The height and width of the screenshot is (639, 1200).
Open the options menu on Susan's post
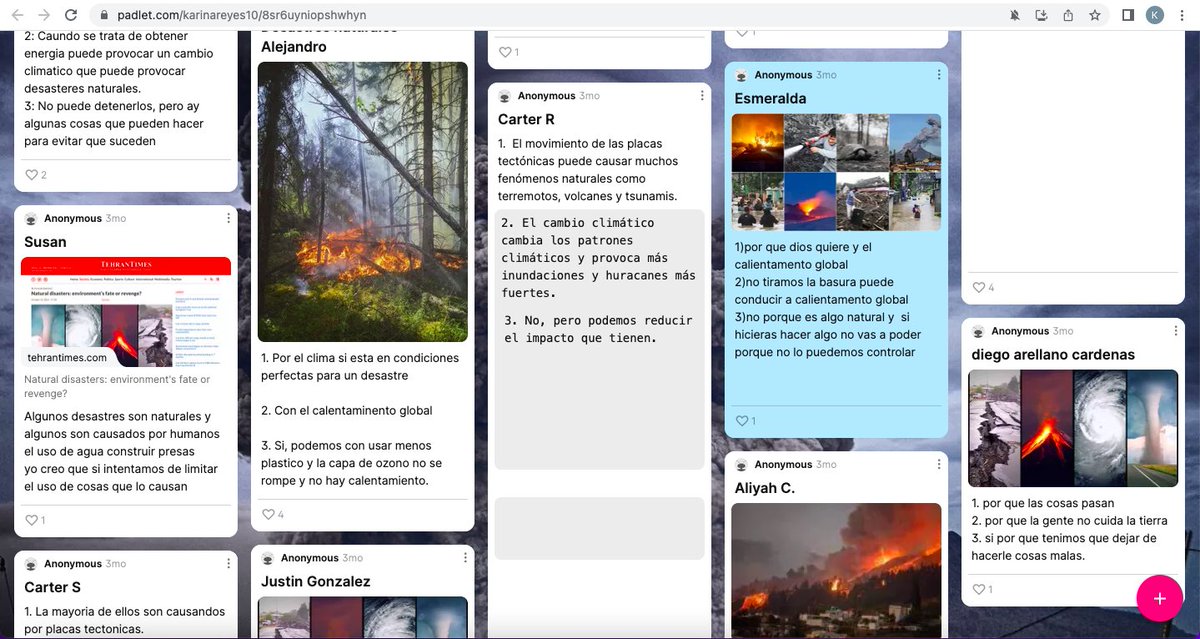coord(228,218)
